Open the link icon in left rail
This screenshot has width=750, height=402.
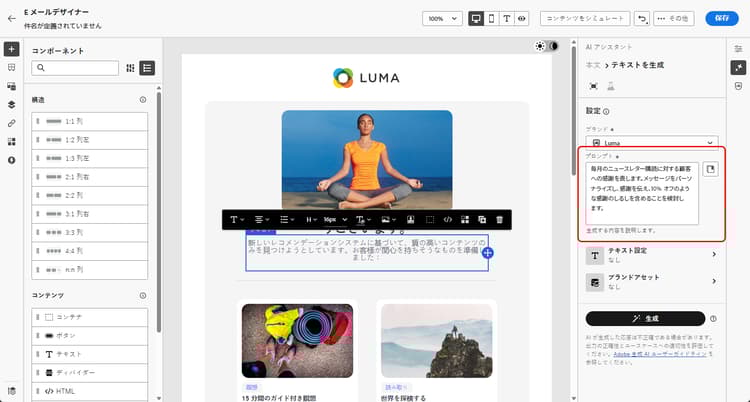(11, 123)
